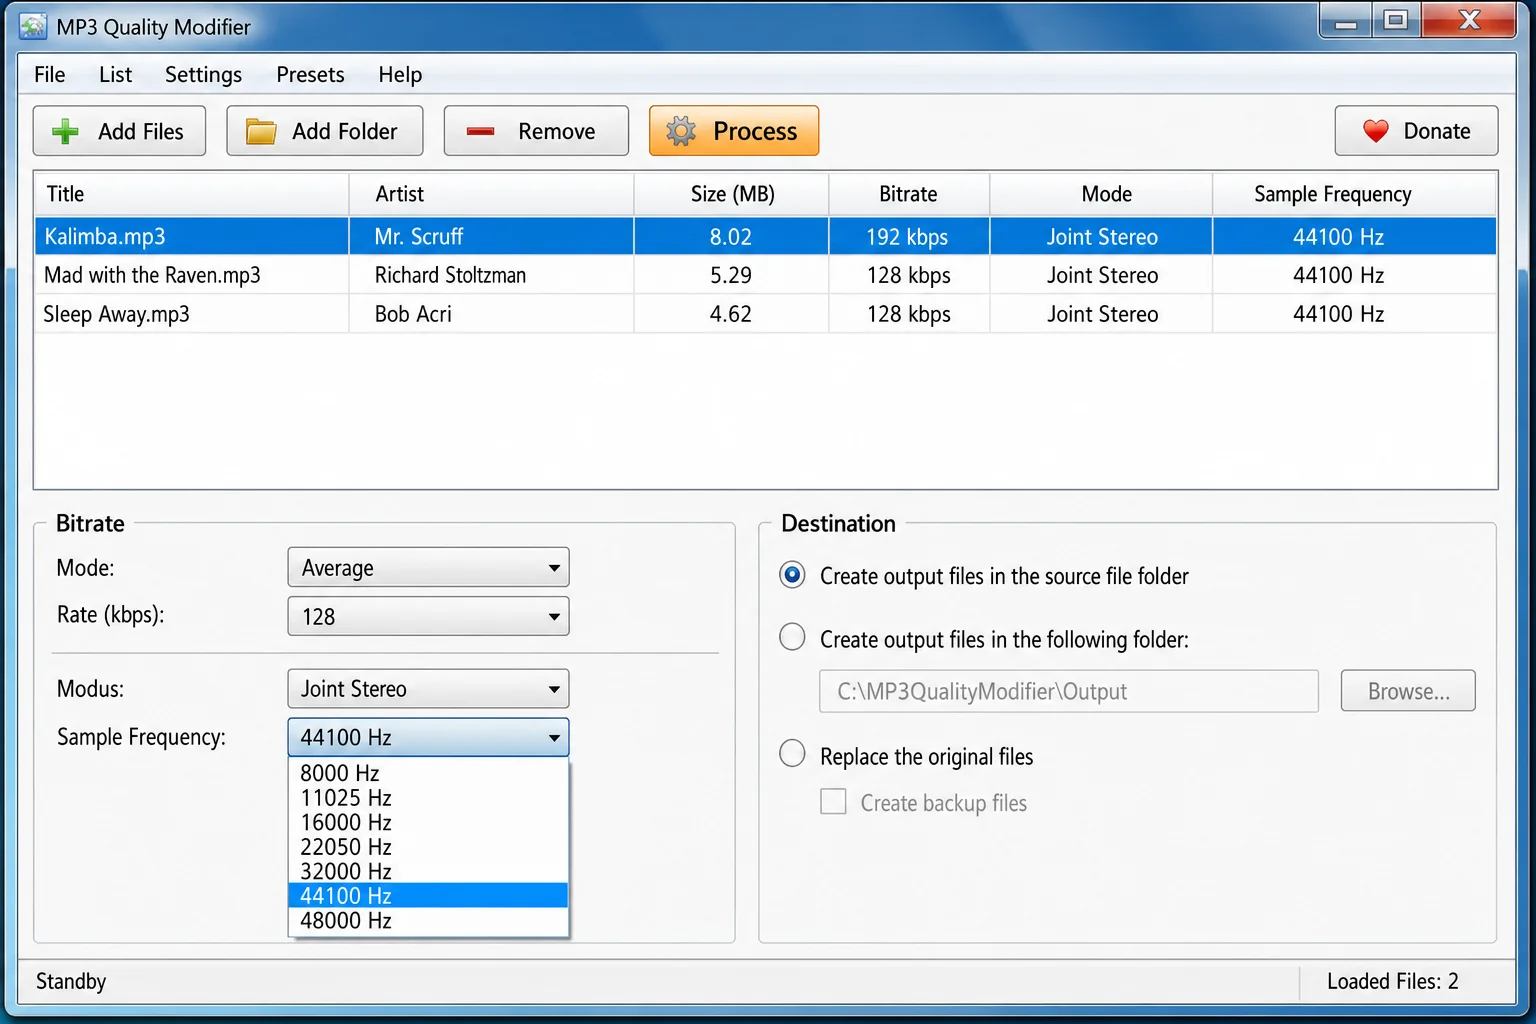Click the Standby status bar text
This screenshot has width=1536, height=1024.
[x=71, y=981]
